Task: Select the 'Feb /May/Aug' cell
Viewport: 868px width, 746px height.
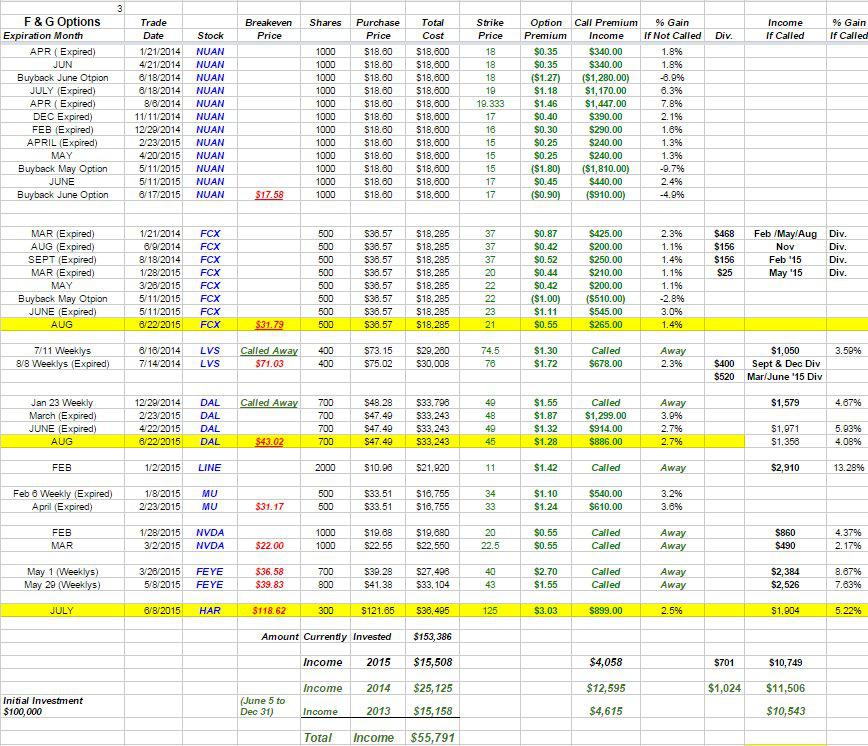Action: (785, 234)
